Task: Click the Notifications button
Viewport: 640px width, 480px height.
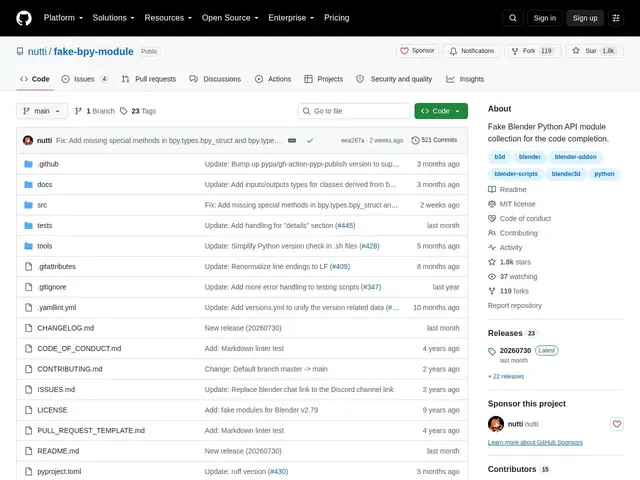Action: coord(472,51)
